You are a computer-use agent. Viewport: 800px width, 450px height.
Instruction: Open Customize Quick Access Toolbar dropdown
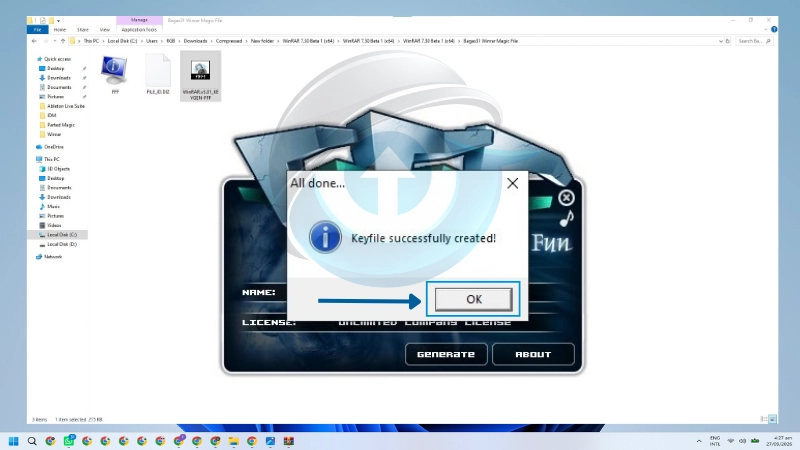pyautogui.click(x=59, y=20)
